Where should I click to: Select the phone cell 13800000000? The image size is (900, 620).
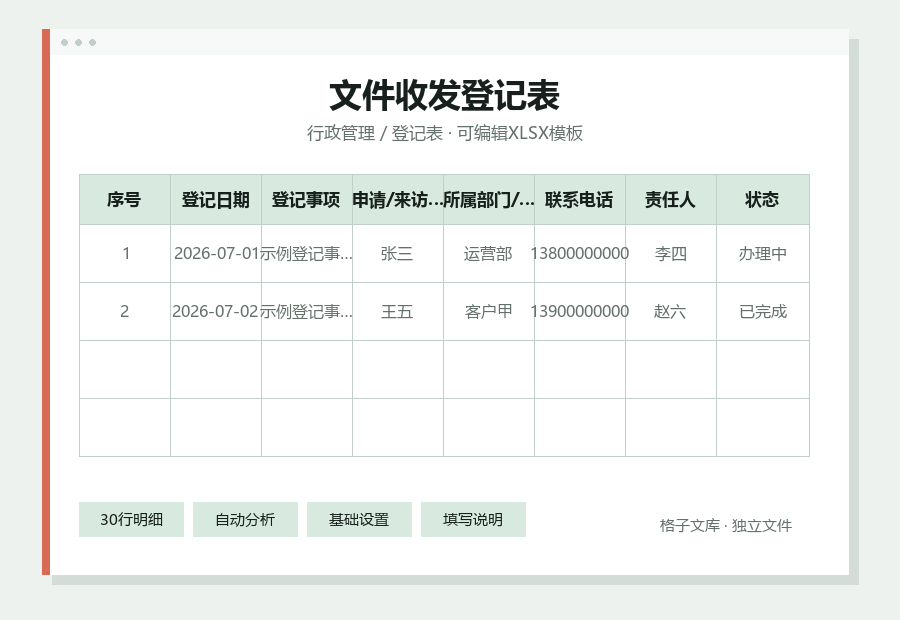(580, 253)
